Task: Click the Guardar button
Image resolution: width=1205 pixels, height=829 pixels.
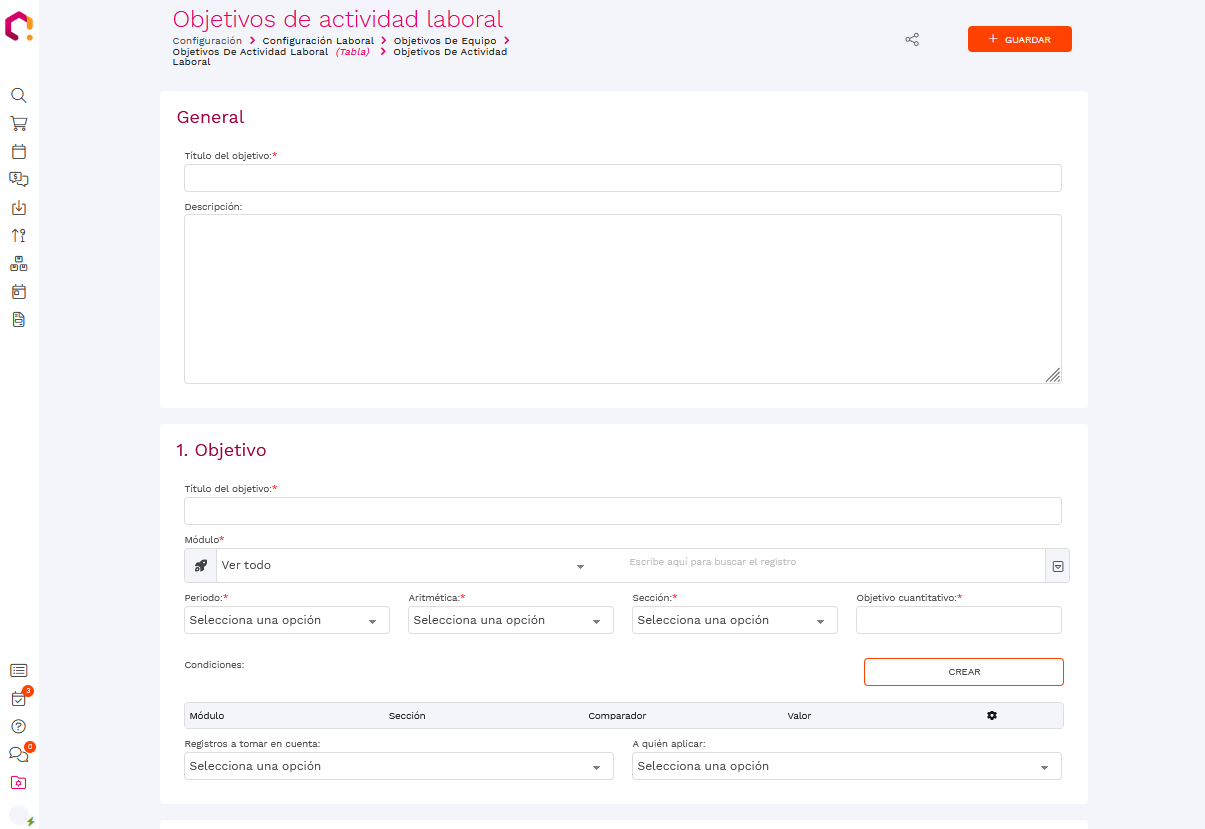Action: point(1019,39)
